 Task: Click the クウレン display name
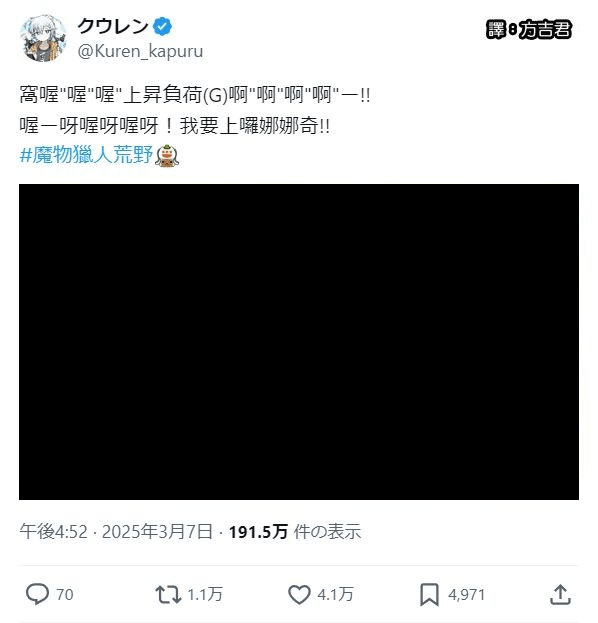click(x=113, y=27)
